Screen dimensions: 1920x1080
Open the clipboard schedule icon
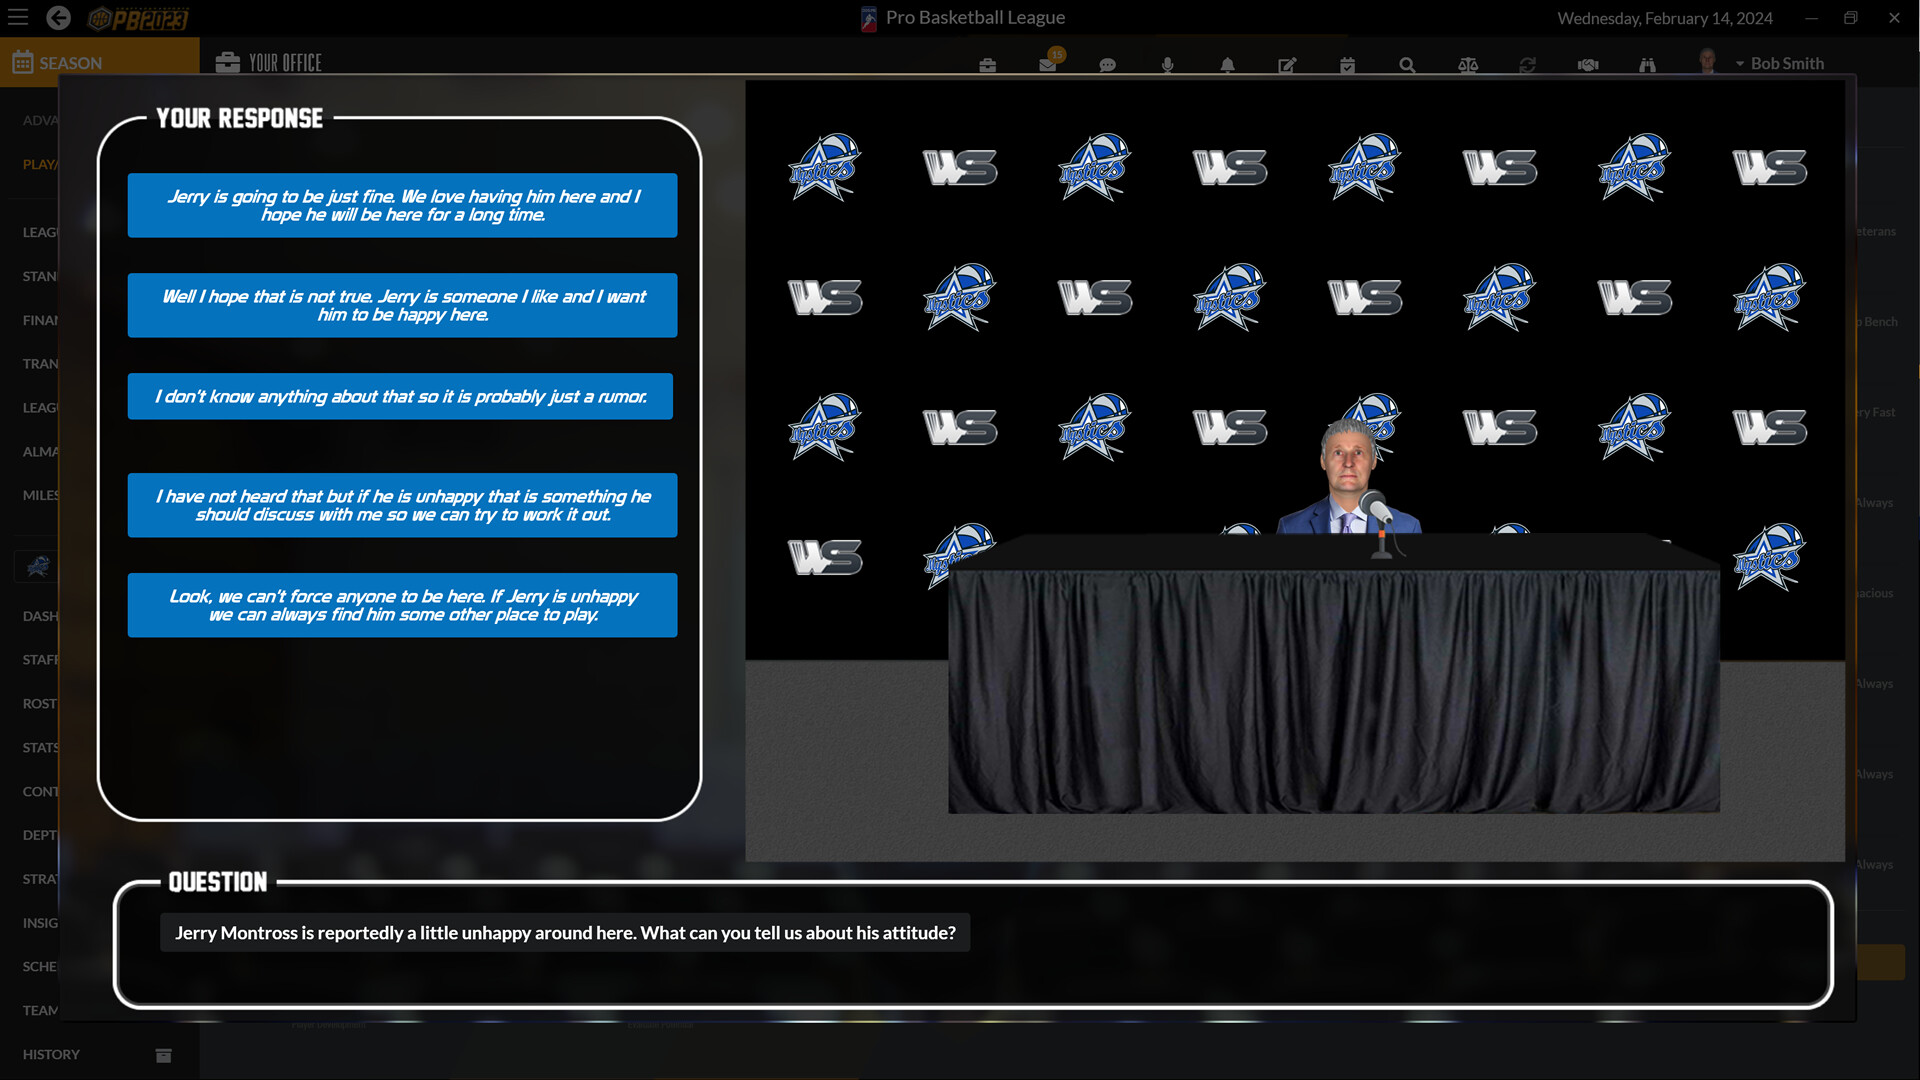1348,63
